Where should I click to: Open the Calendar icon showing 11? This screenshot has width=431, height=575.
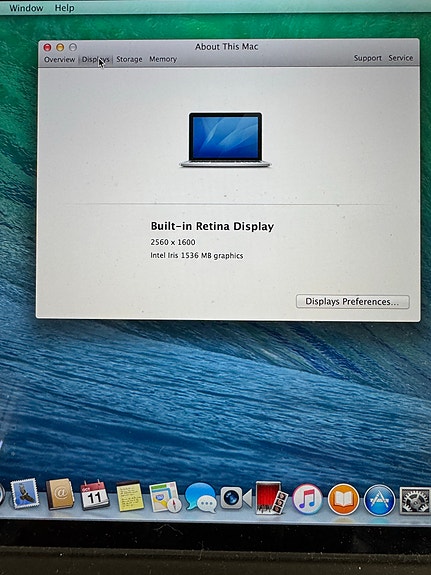point(94,495)
